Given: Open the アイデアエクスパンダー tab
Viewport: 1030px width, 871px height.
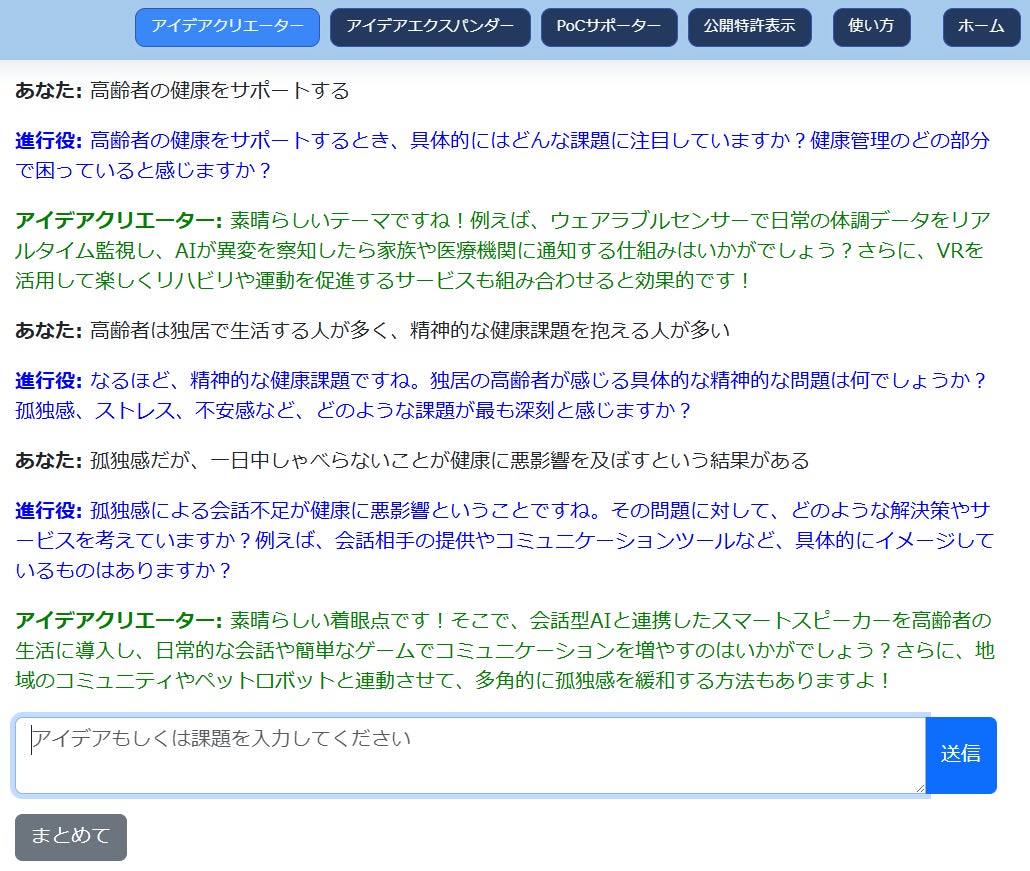Looking at the screenshot, I should click(x=430, y=27).
